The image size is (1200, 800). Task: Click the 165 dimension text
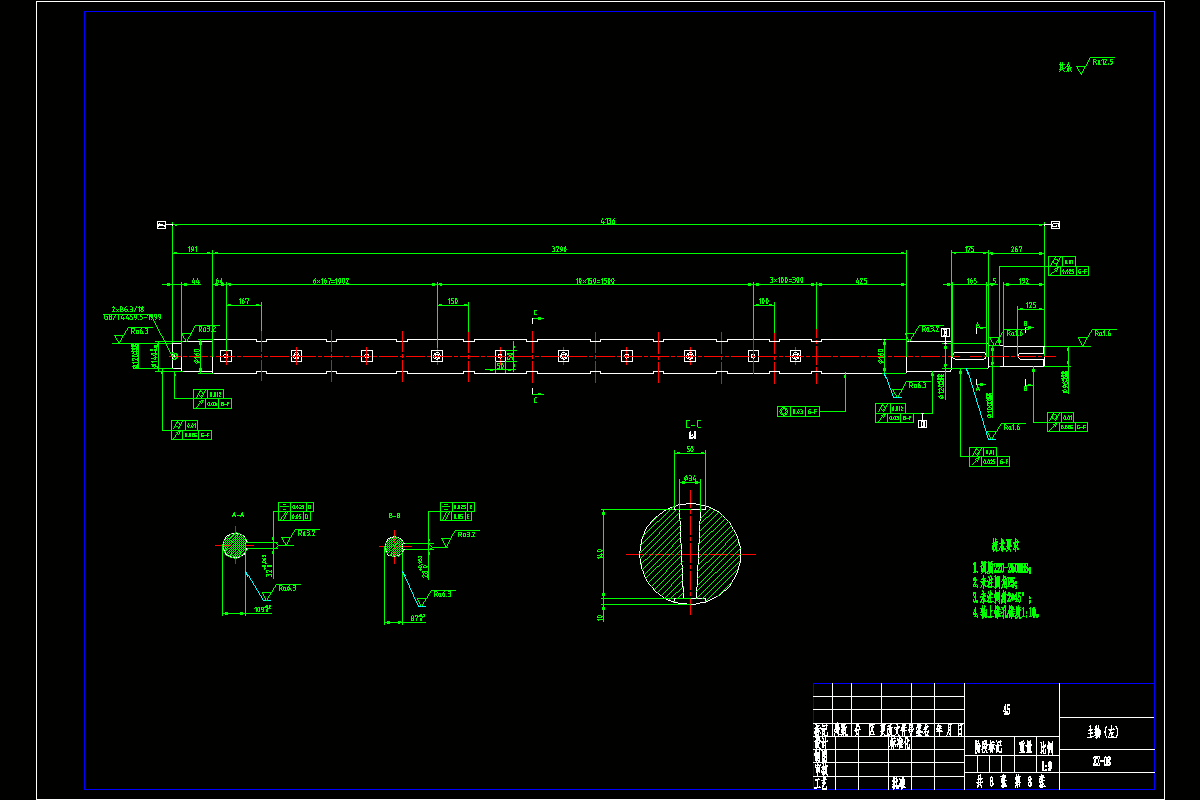970,281
